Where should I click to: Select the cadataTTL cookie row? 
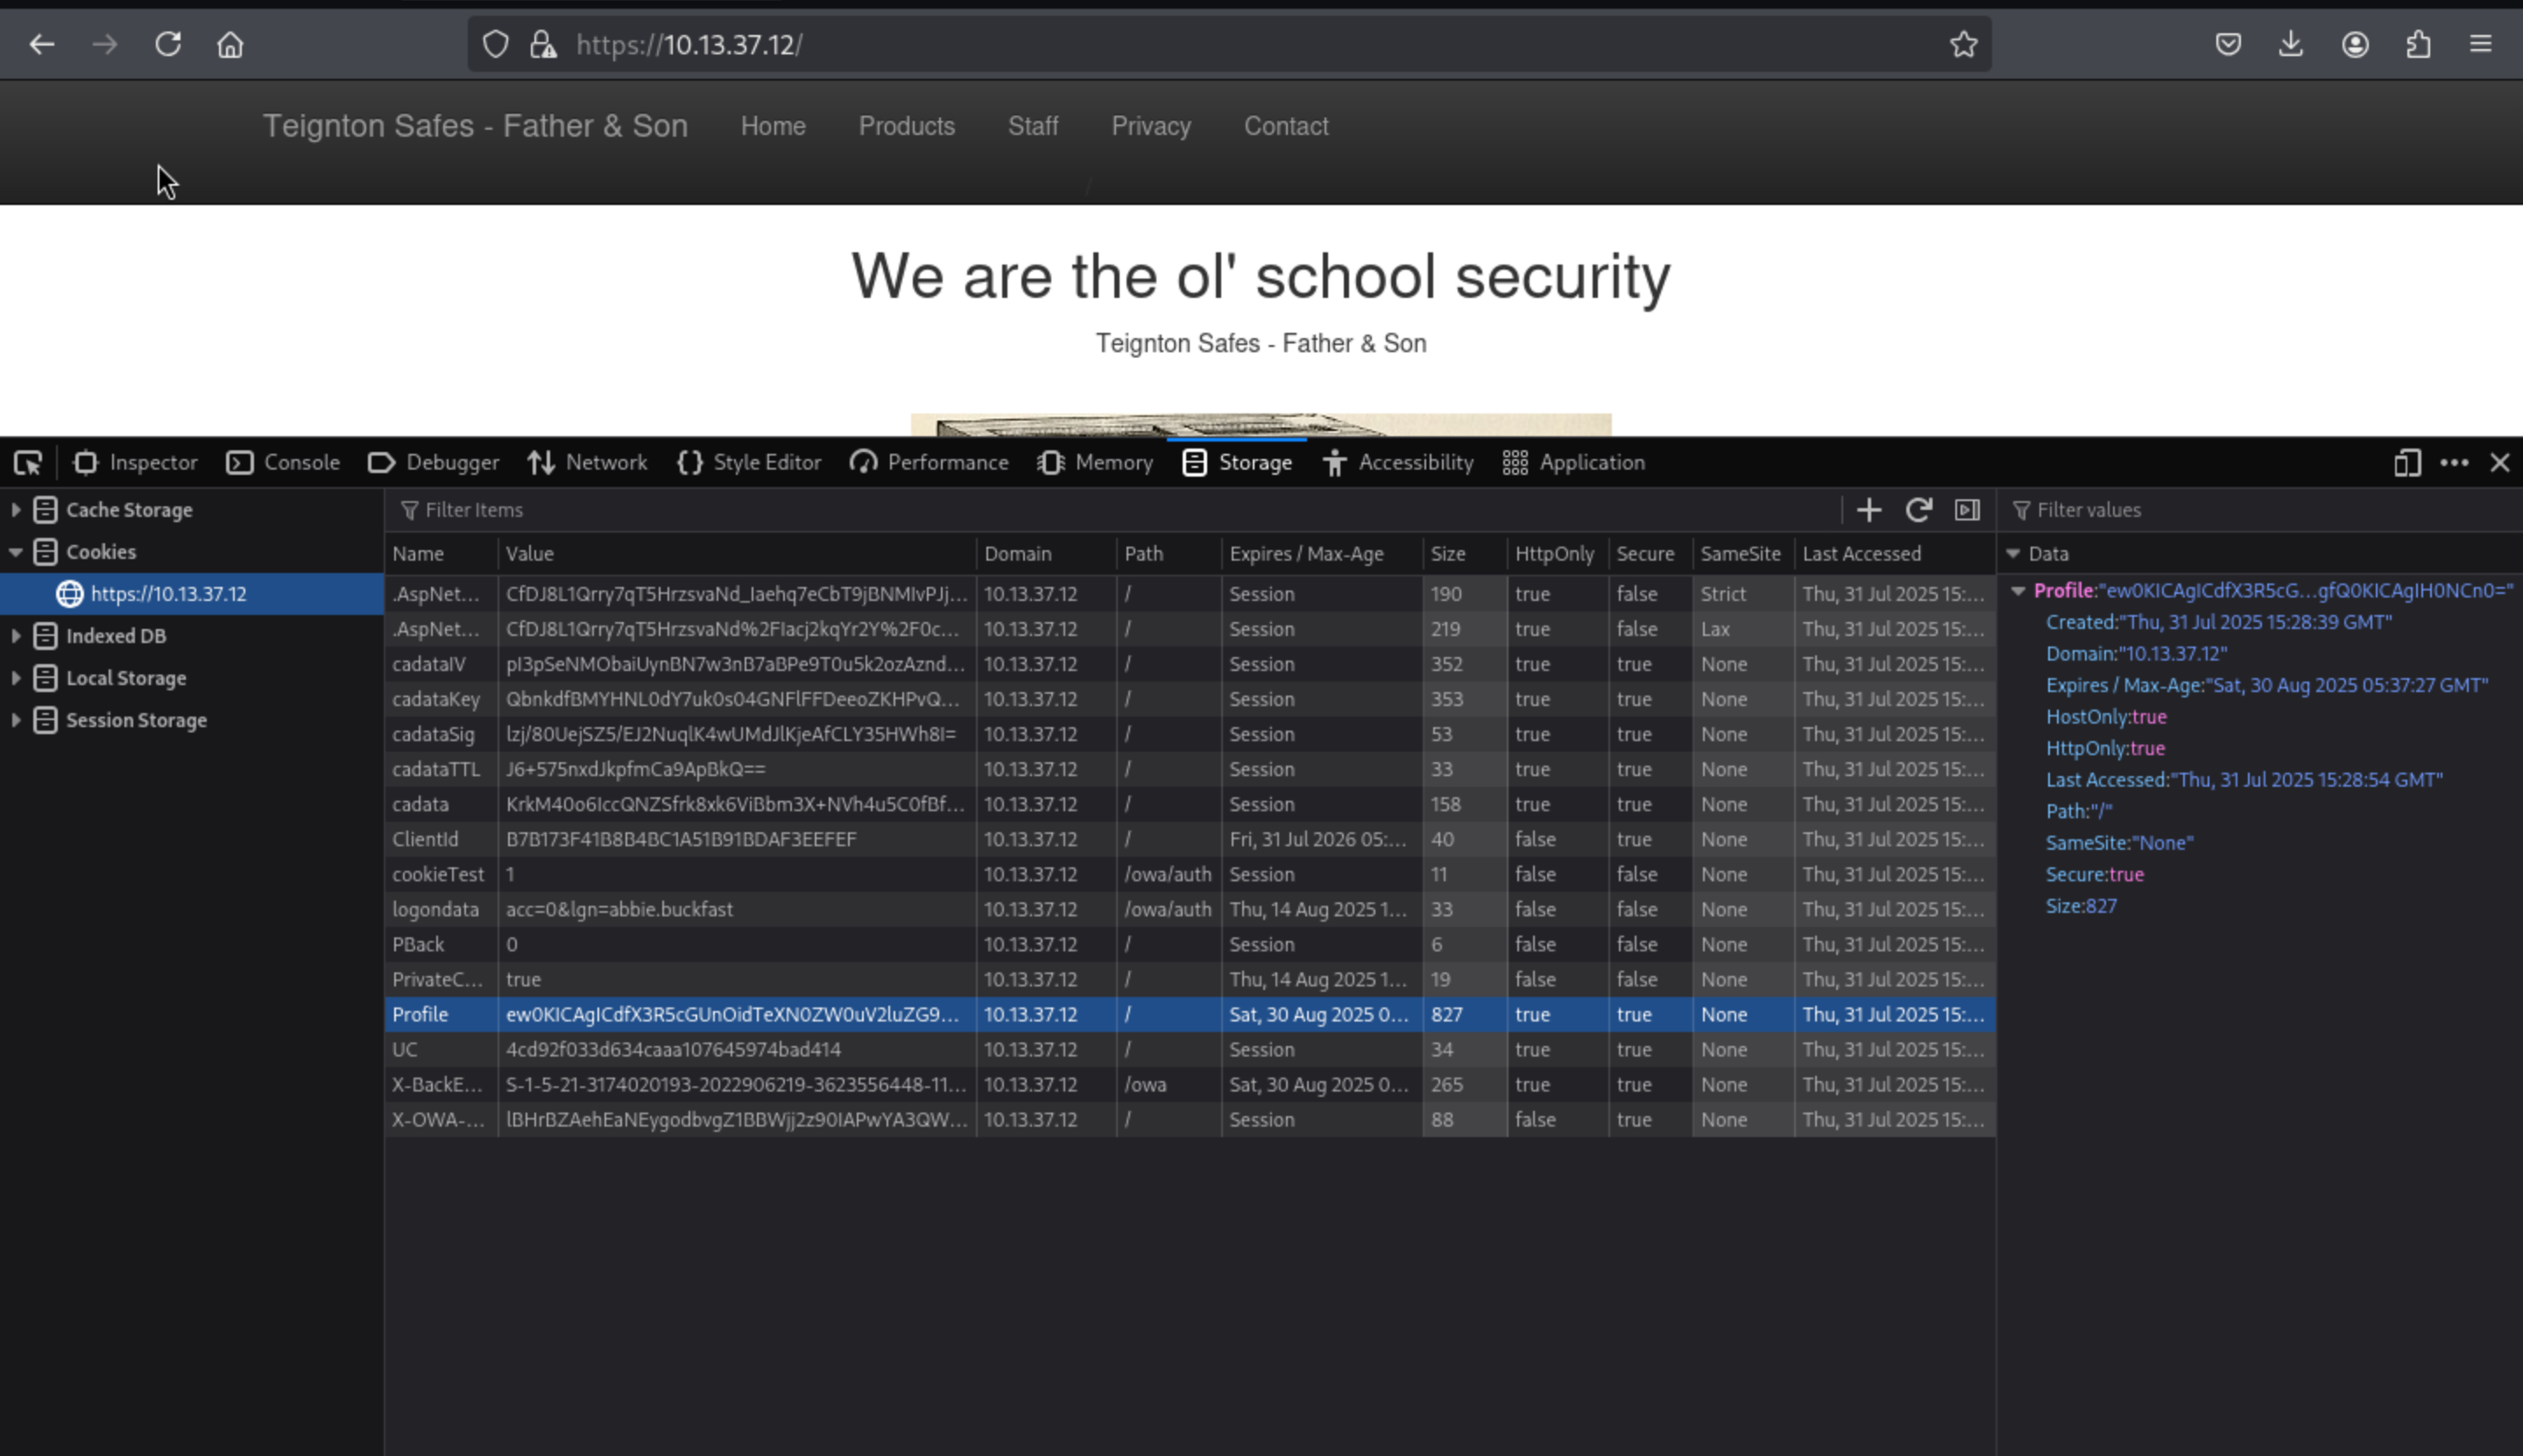coord(1190,769)
